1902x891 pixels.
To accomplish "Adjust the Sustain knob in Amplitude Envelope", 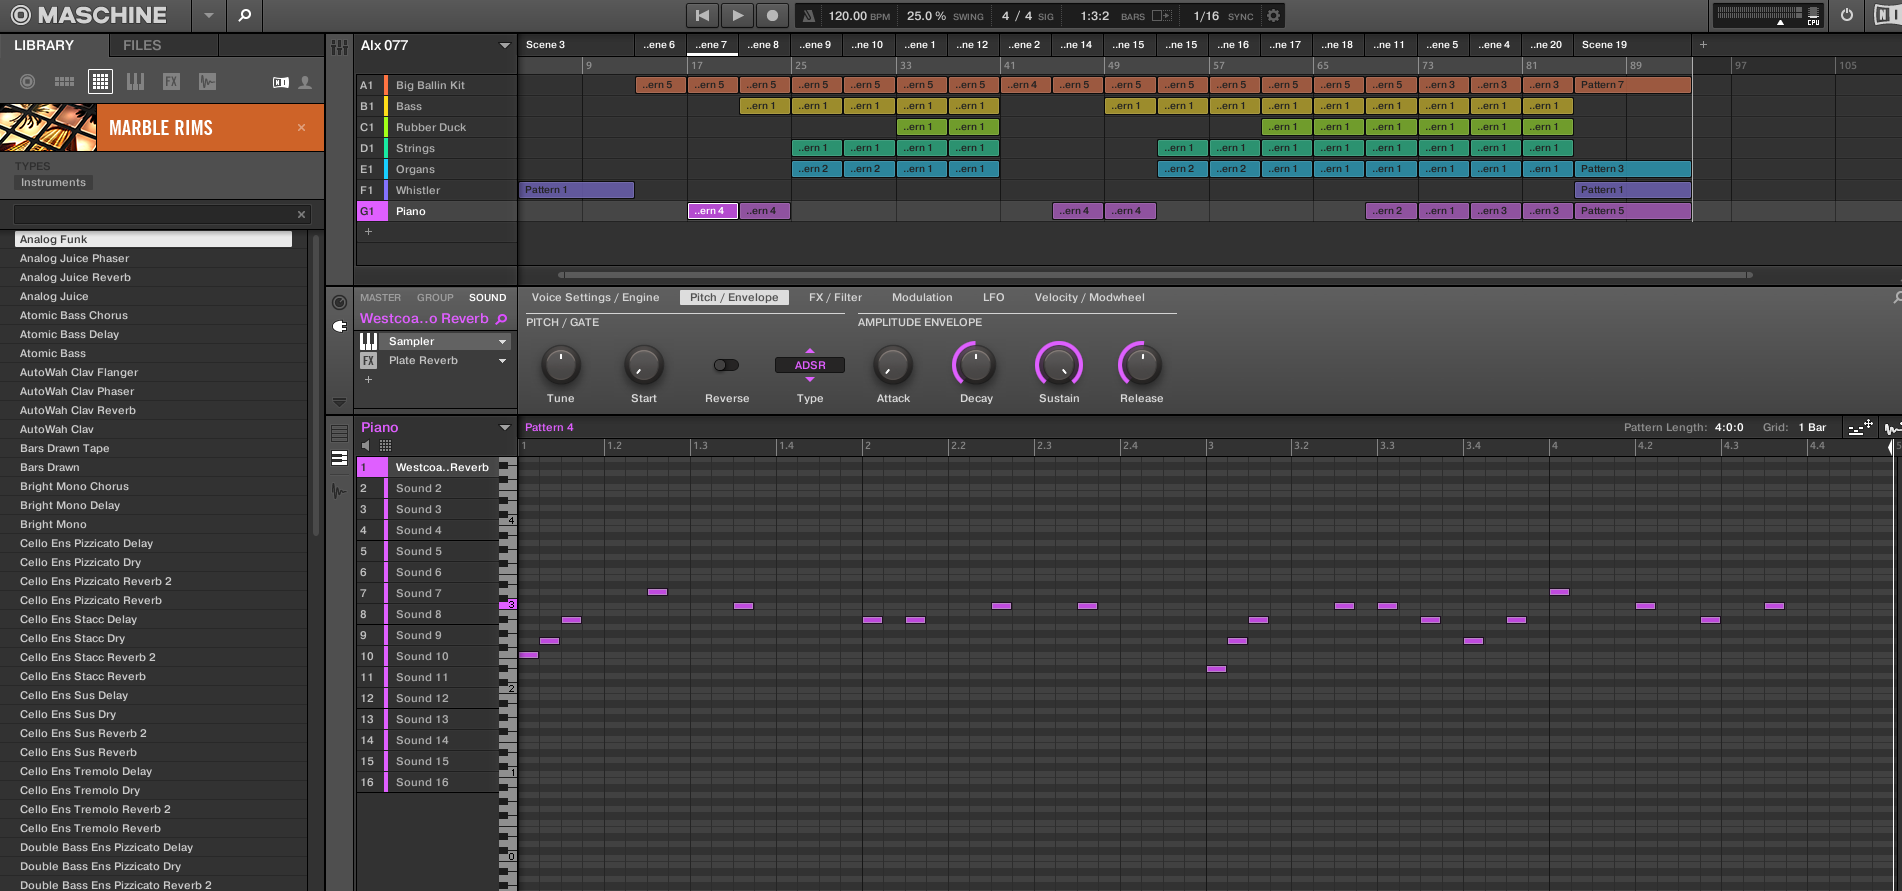I will point(1058,365).
